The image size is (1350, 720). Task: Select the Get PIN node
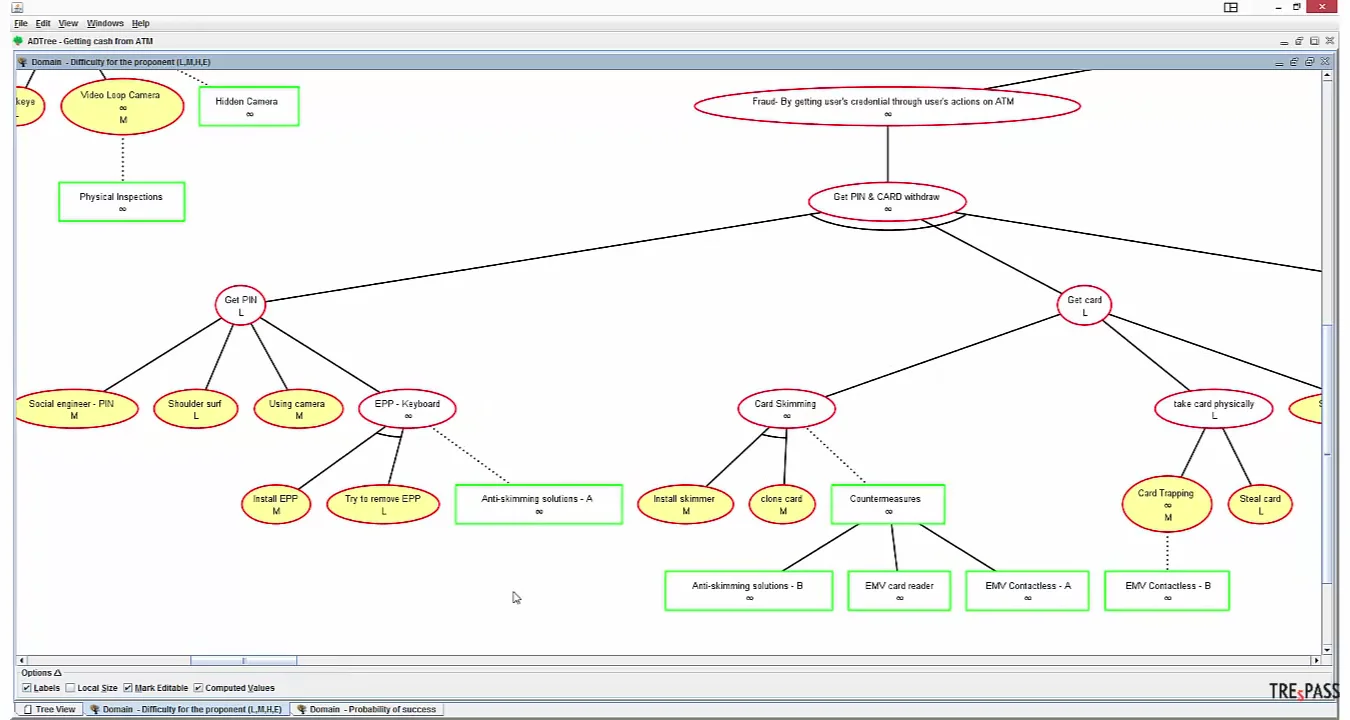241,305
